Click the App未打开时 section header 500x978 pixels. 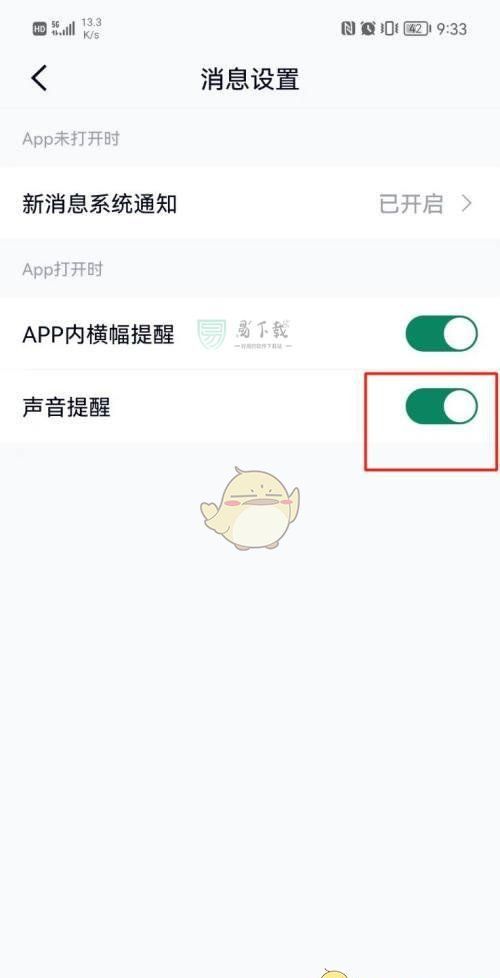tap(70, 138)
